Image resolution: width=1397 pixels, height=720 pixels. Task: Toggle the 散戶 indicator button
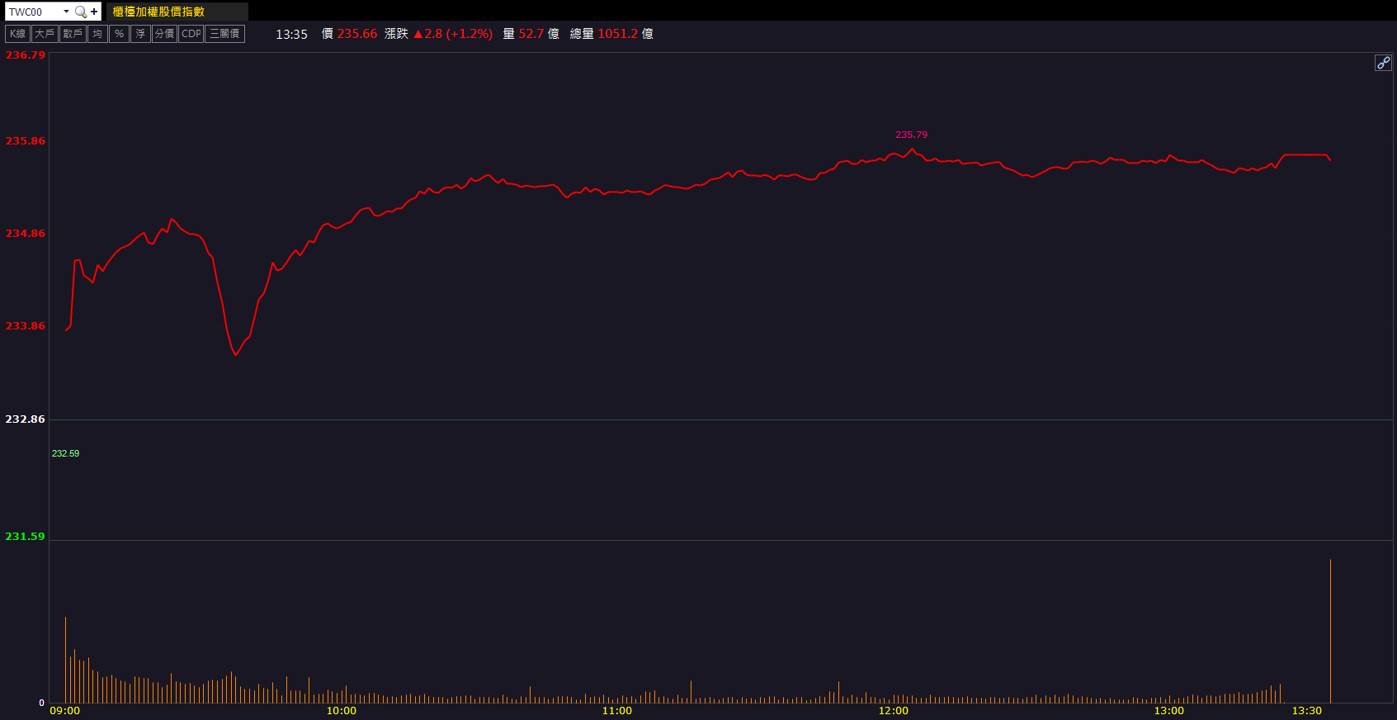pyautogui.click(x=72, y=34)
